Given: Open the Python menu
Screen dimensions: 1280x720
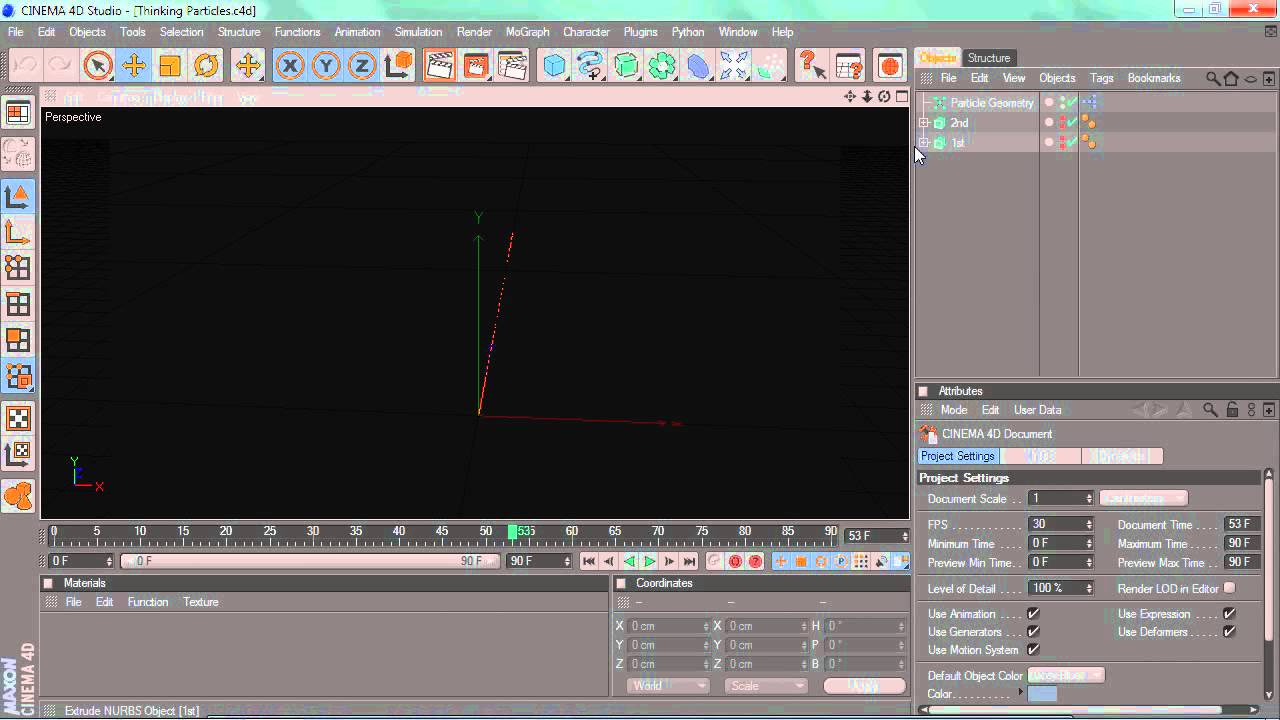Looking at the screenshot, I should pyautogui.click(x=687, y=32).
